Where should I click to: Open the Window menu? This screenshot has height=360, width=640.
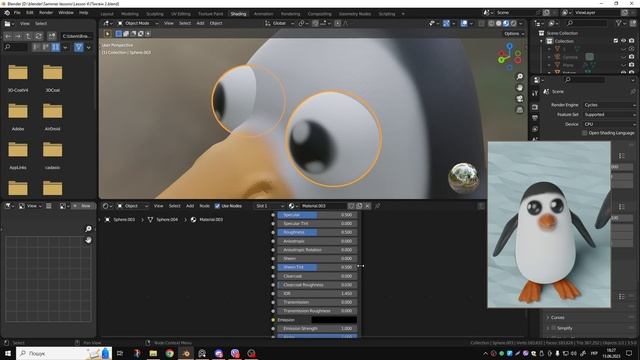coord(66,13)
